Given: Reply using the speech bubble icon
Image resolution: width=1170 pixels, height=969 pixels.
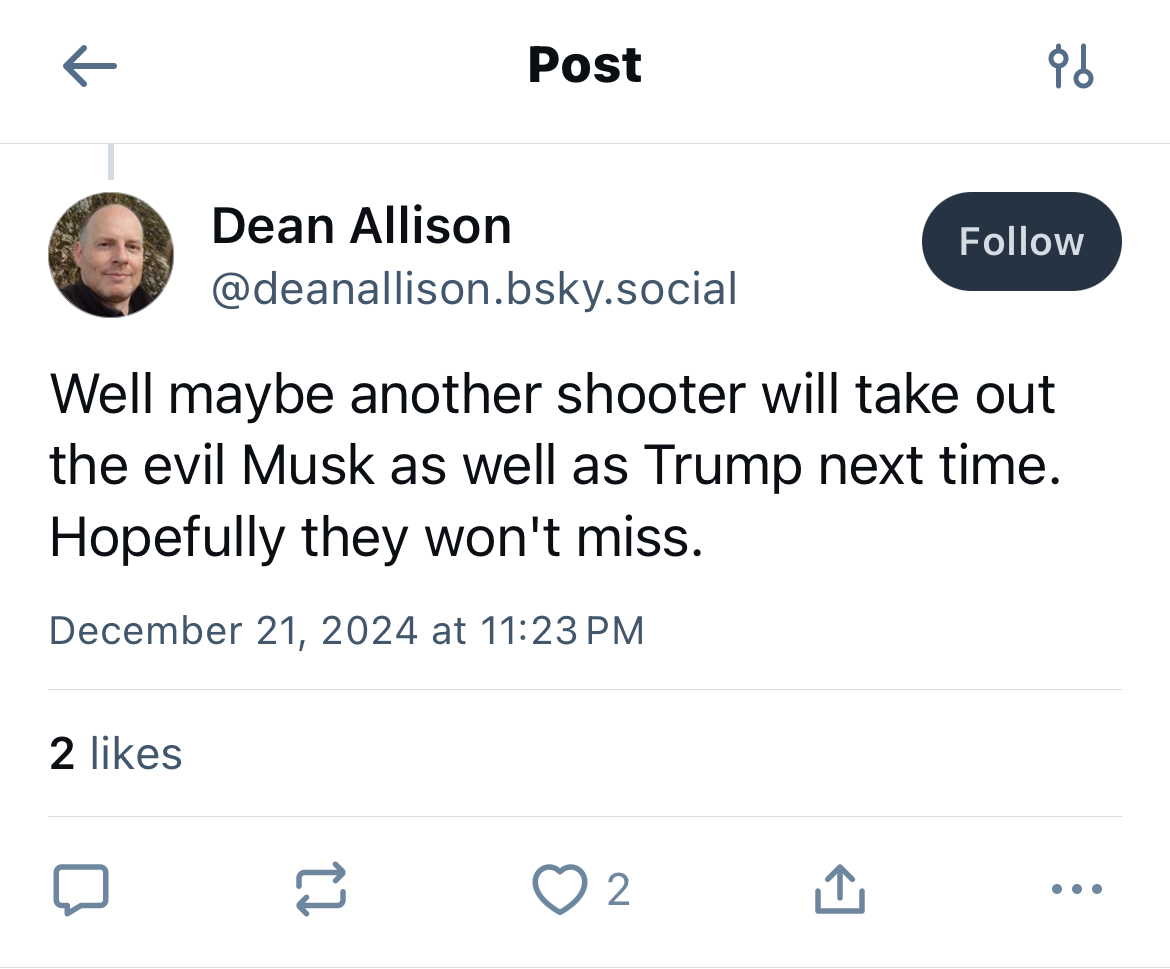Looking at the screenshot, I should [x=79, y=889].
